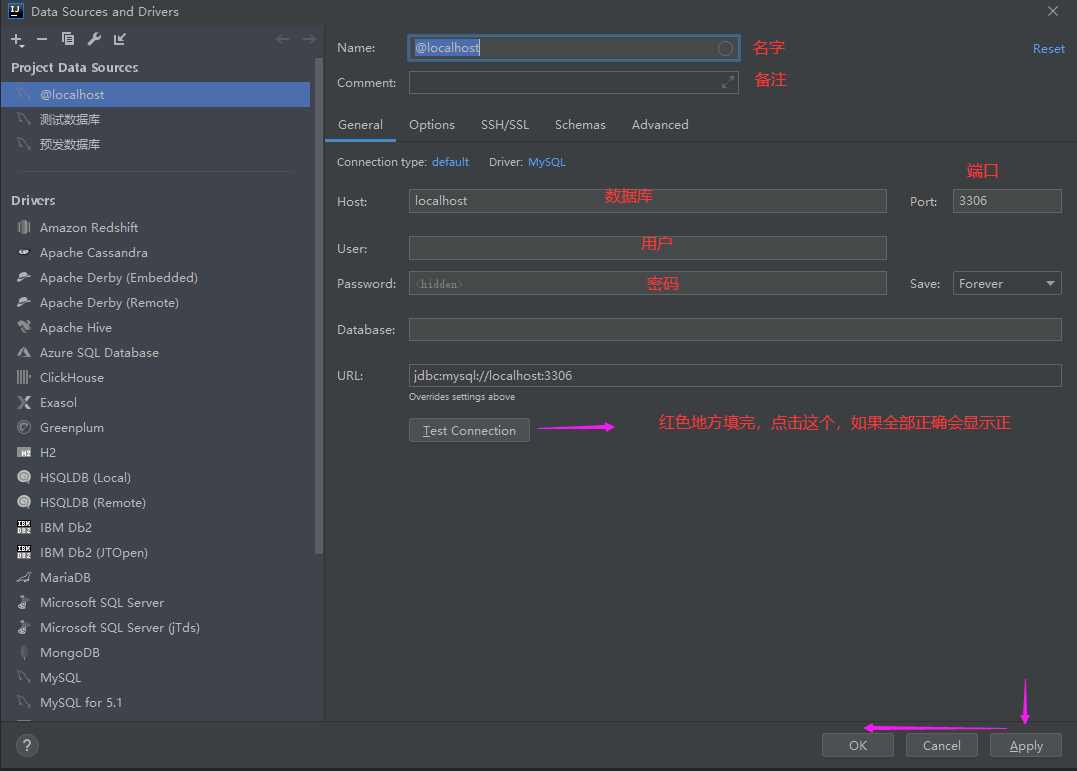Remove selected data source with minus icon
Image resolution: width=1077 pixels, height=771 pixels.
tap(42, 39)
